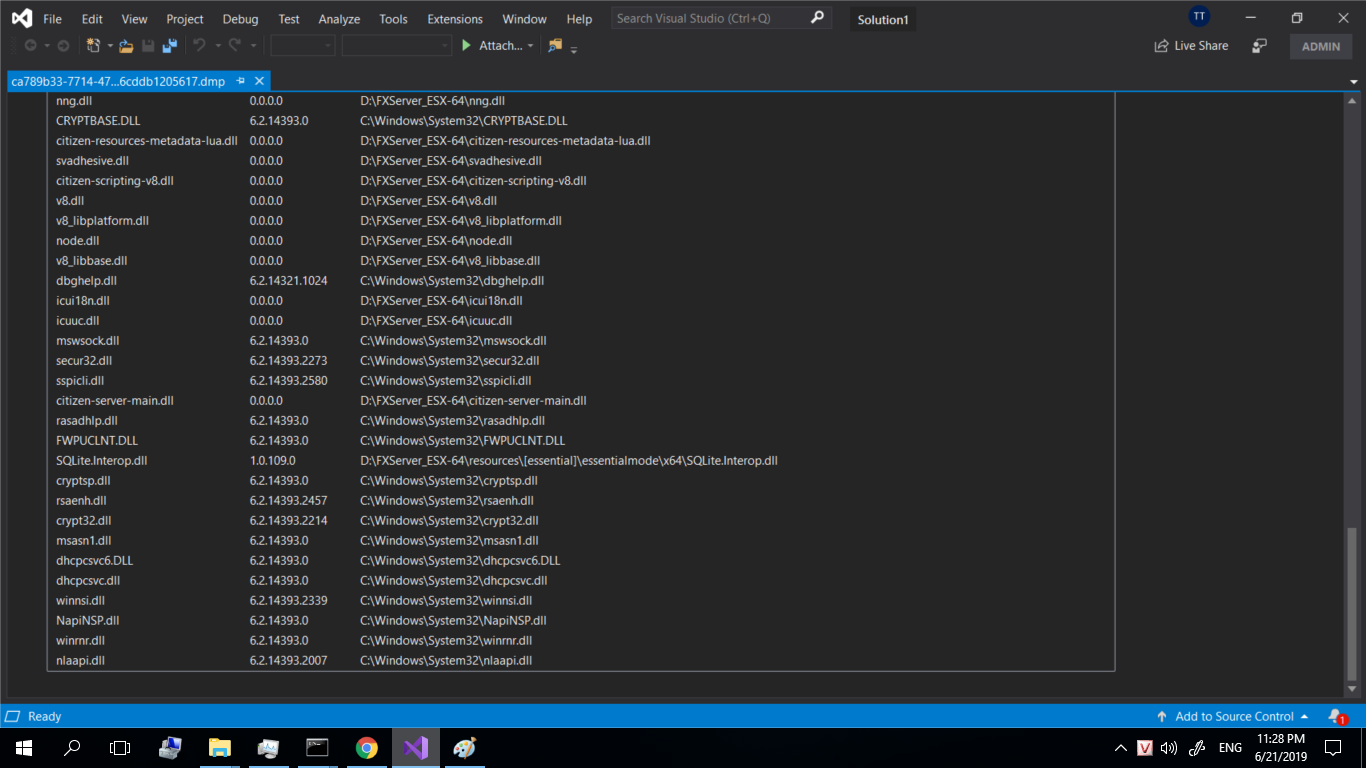
Task: Navigate backward with the toolbar arrow
Action: [x=30, y=46]
